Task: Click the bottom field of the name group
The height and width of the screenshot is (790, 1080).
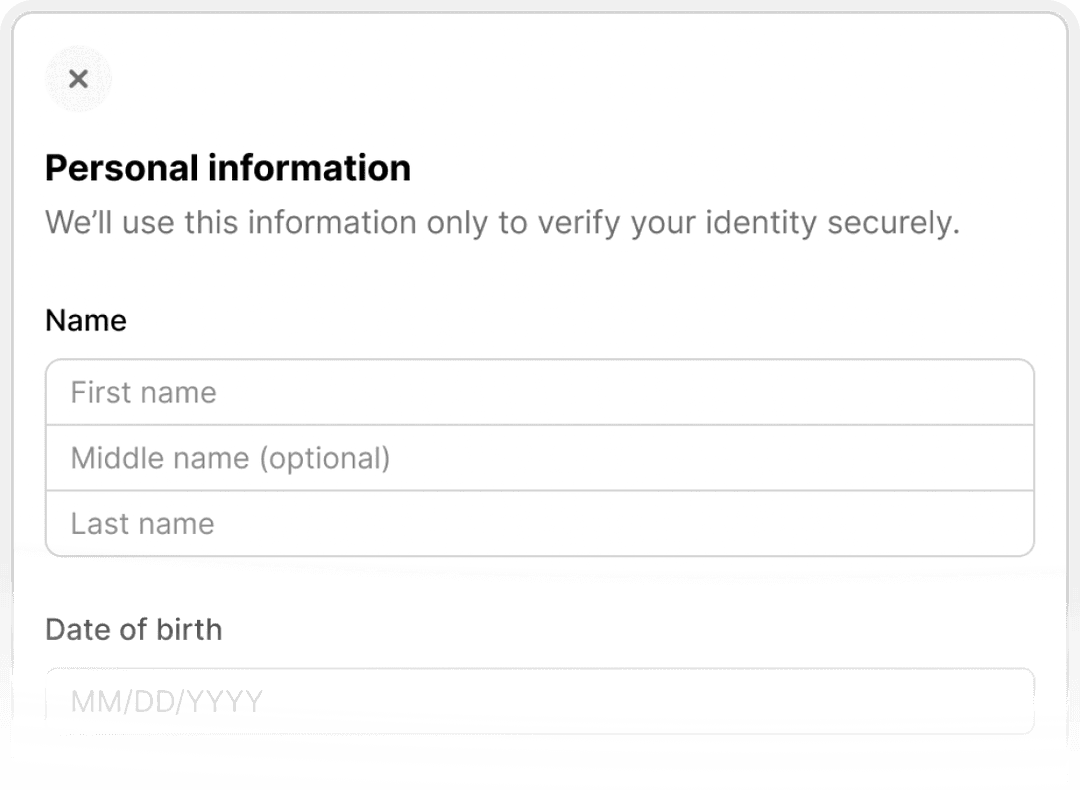Action: pos(540,522)
